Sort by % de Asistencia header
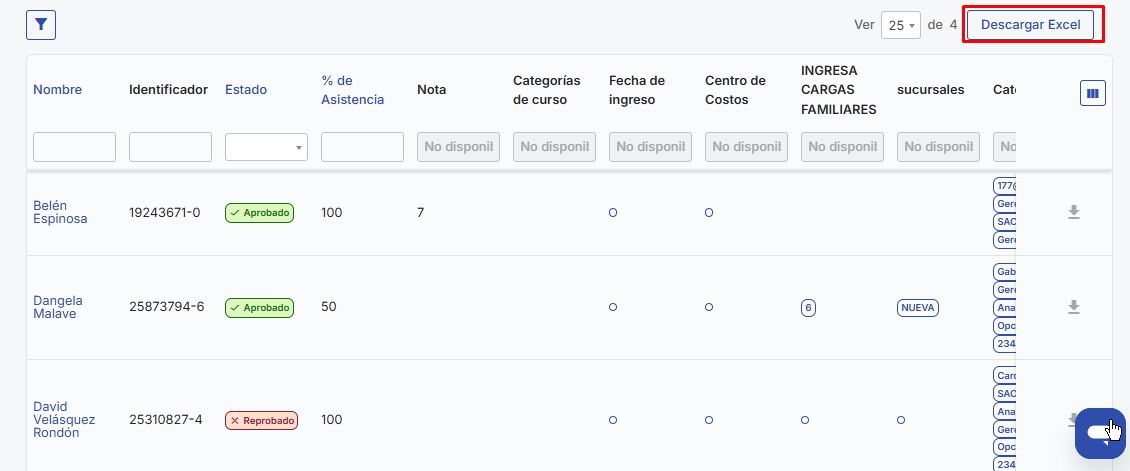The width and height of the screenshot is (1130, 471). point(352,90)
